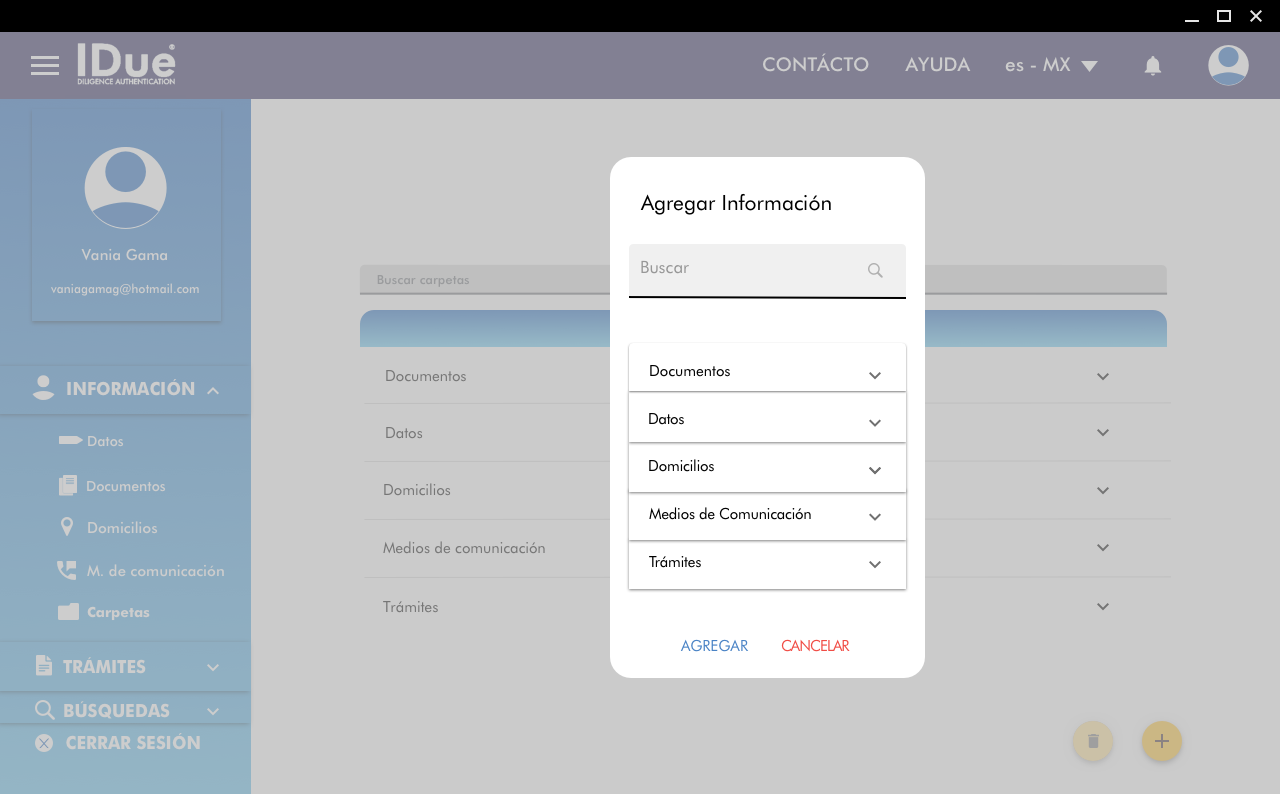Open the hamburger menu icon
Viewport: 1280px width, 794px height.
click(x=45, y=66)
